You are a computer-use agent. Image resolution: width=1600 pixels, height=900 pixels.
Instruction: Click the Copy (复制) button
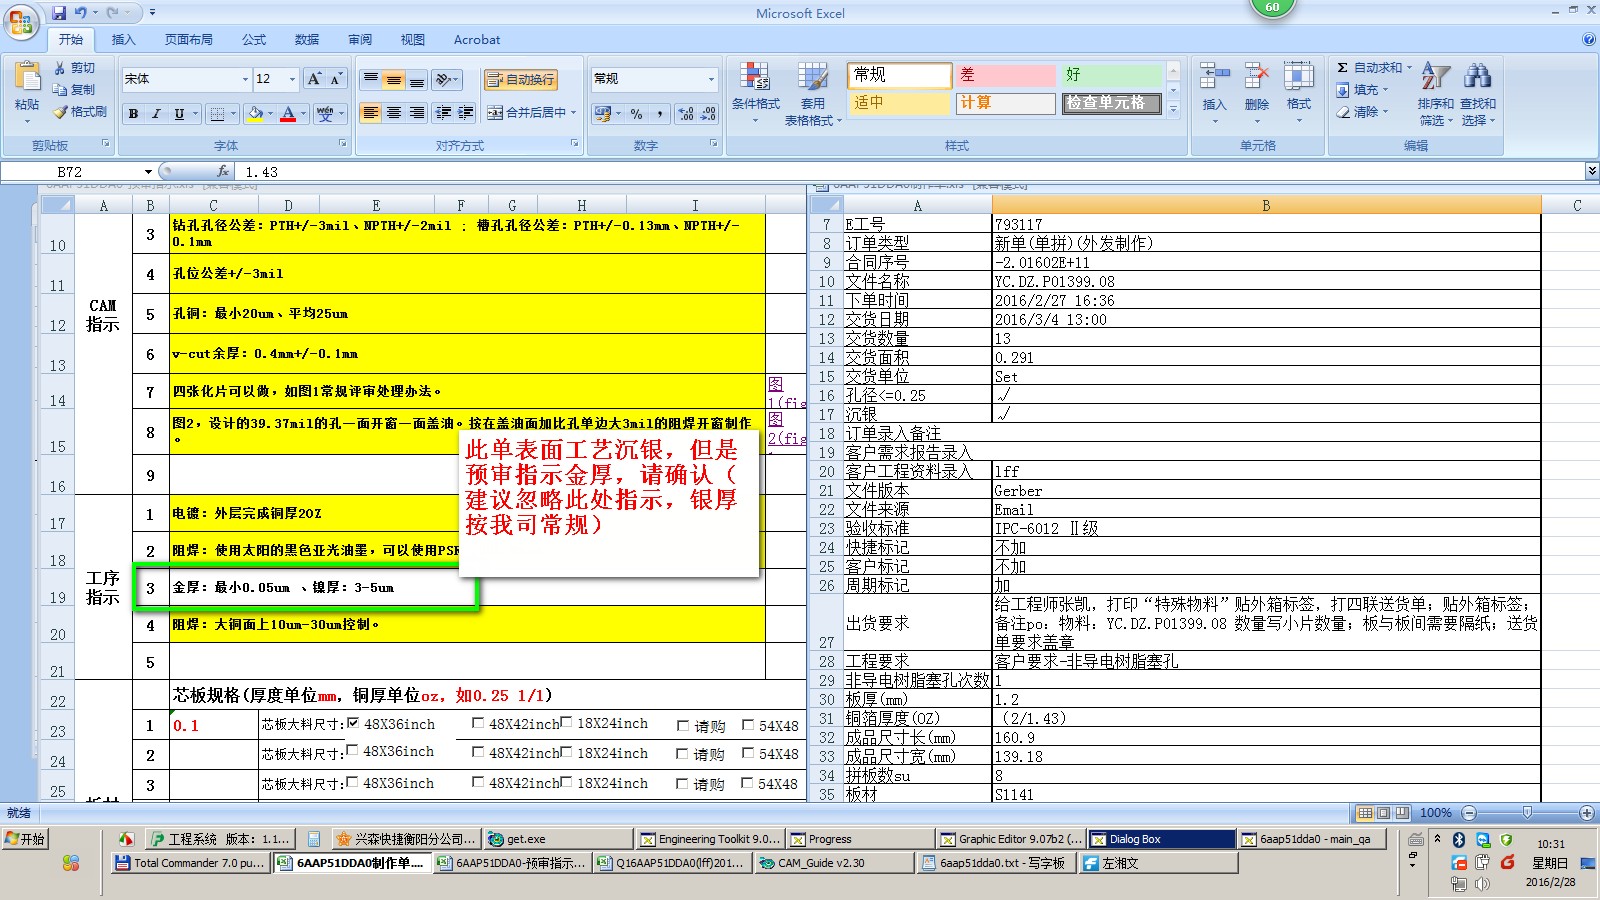click(75, 90)
